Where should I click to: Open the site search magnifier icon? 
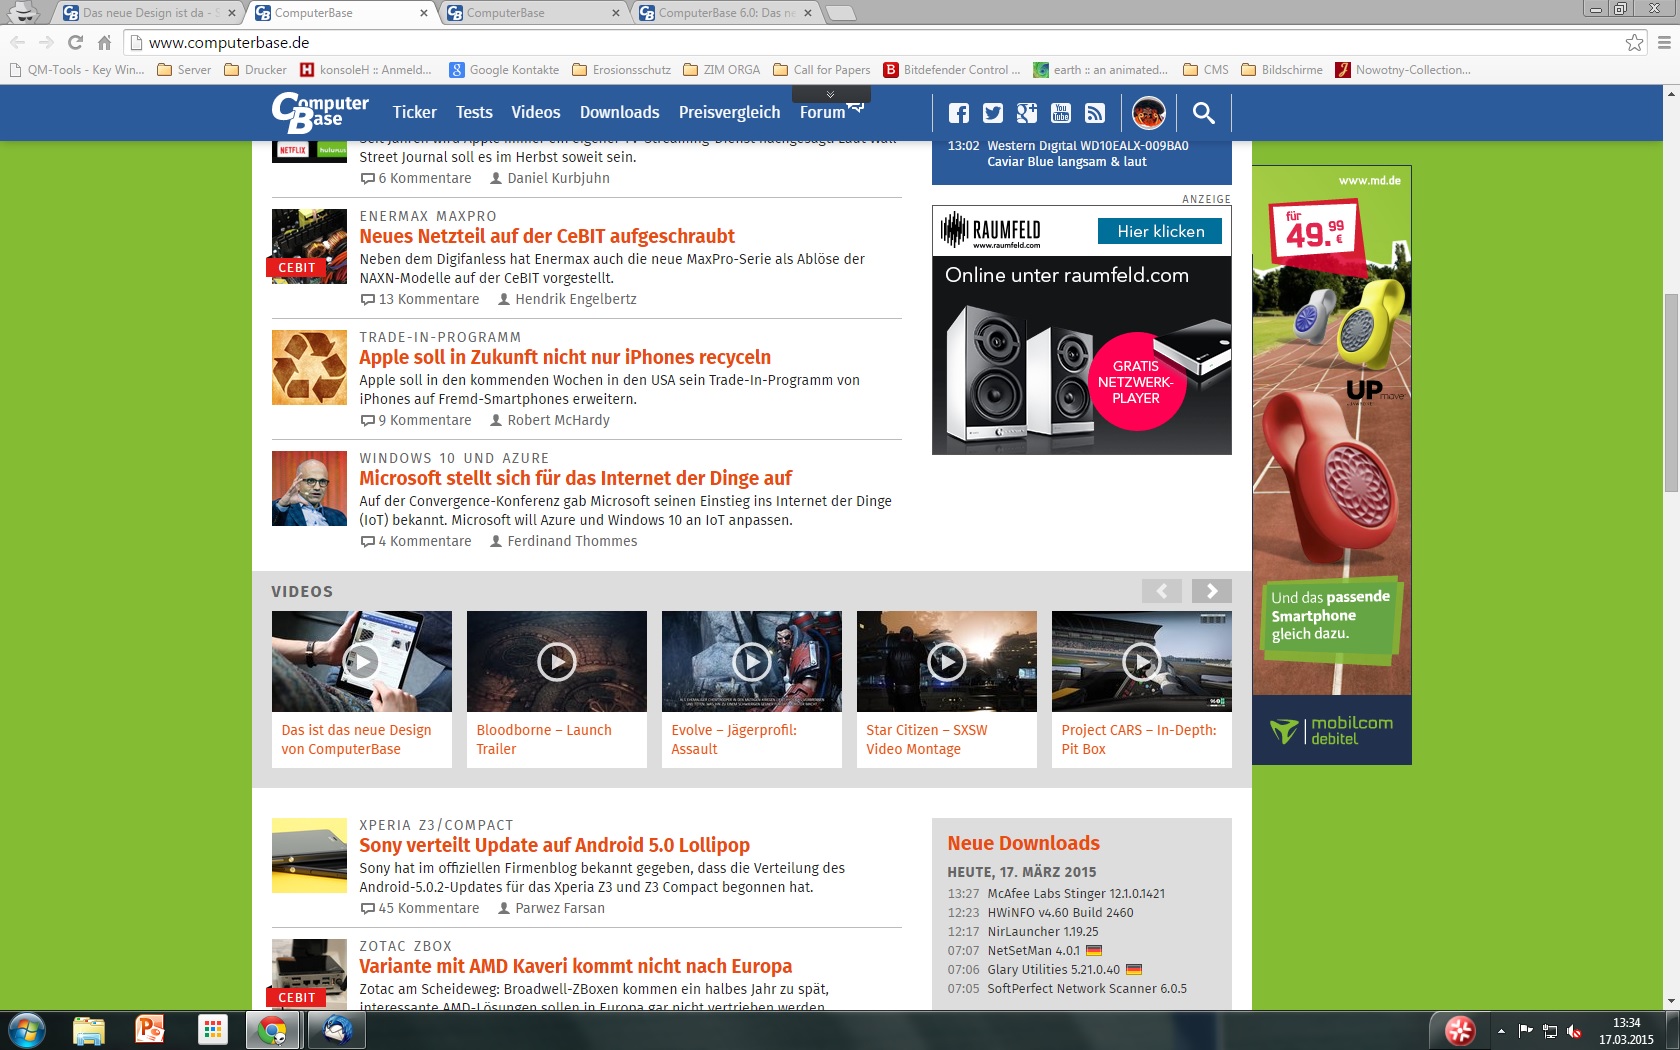coord(1203,113)
